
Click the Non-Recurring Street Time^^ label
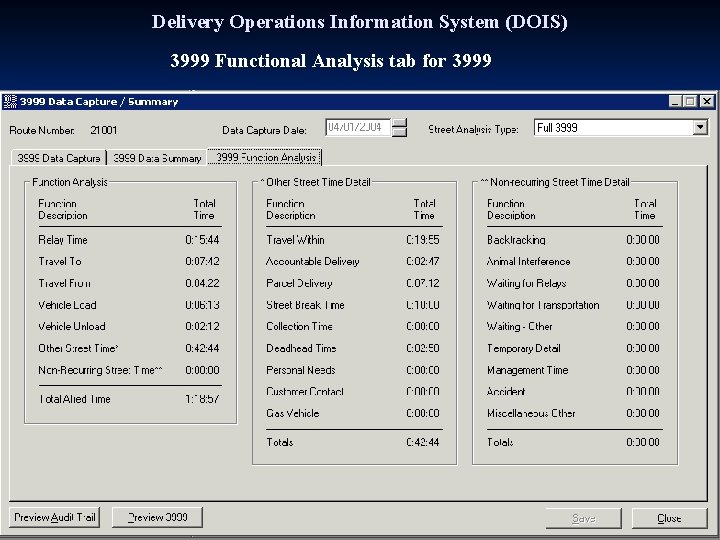101,370
